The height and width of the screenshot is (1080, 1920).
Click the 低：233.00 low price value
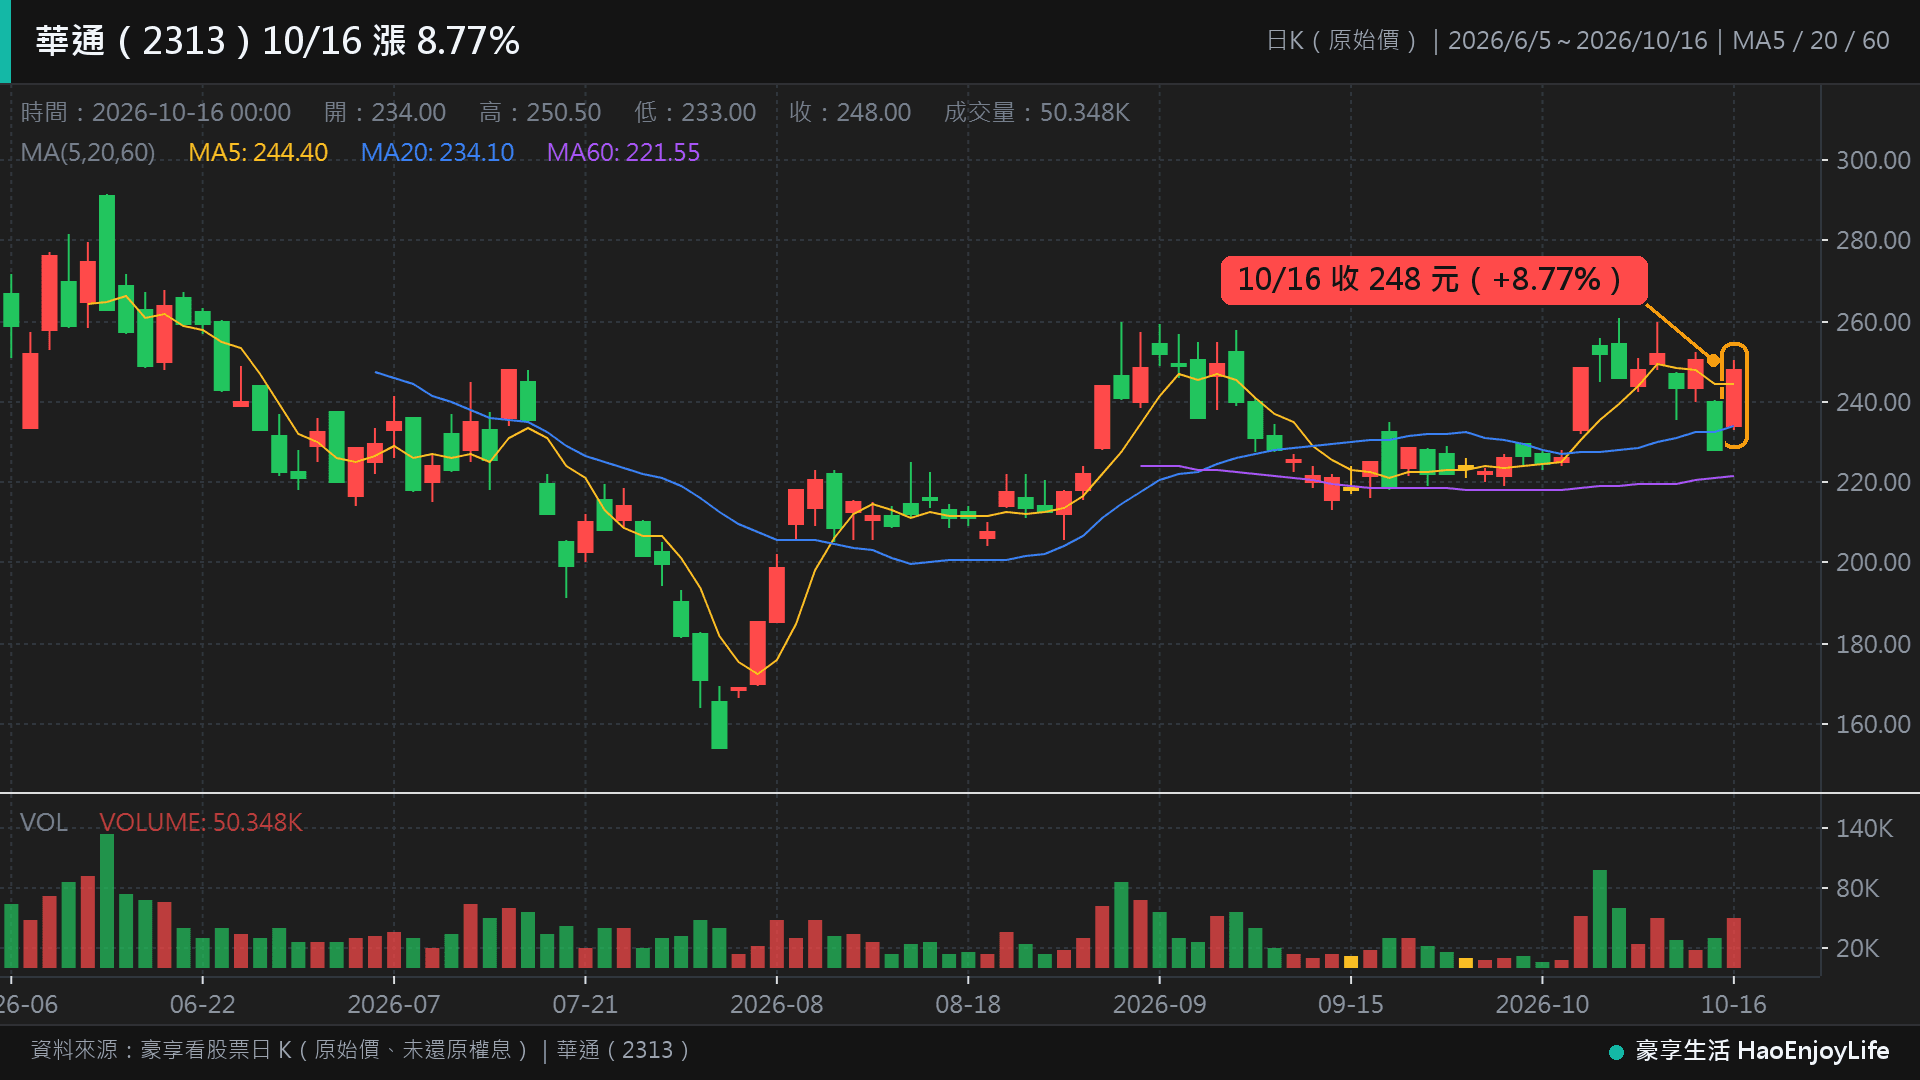[x=695, y=112]
